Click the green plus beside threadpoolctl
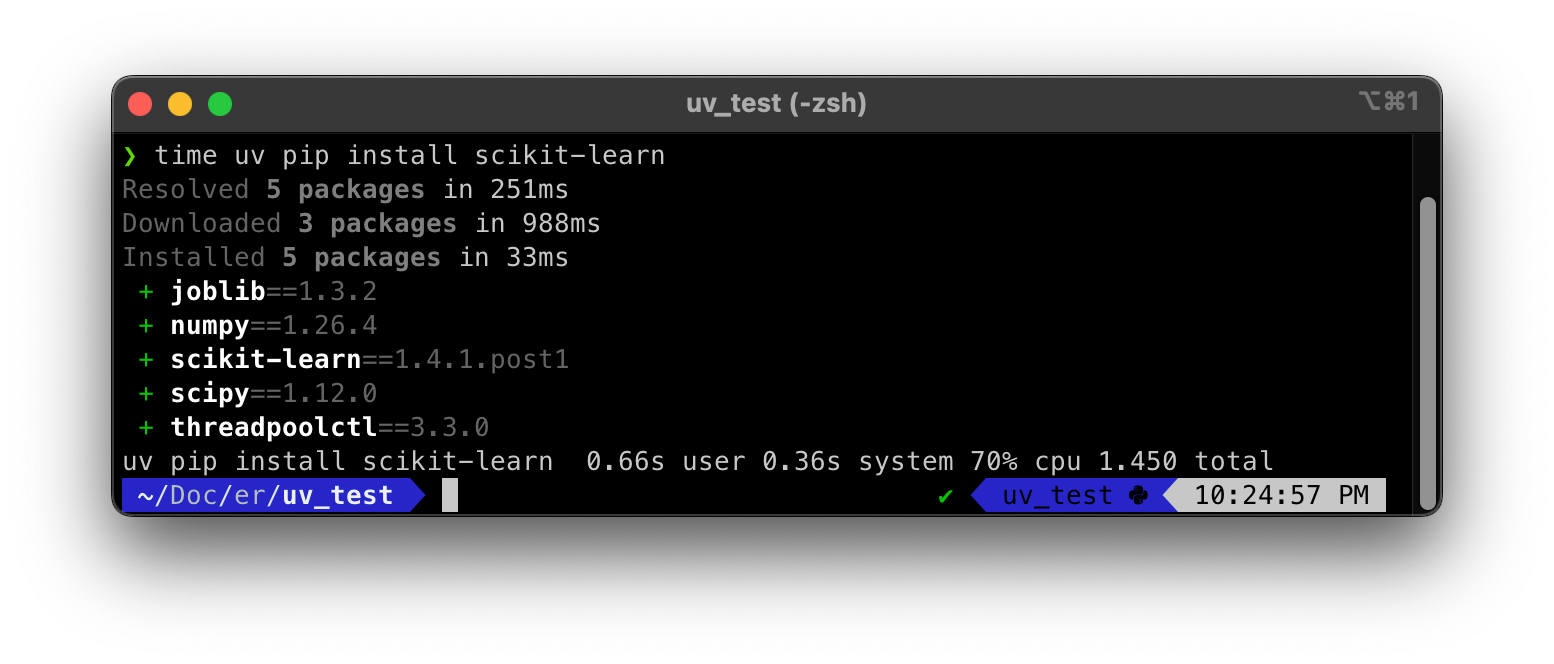The height and width of the screenshot is (664, 1554). pyautogui.click(x=146, y=428)
